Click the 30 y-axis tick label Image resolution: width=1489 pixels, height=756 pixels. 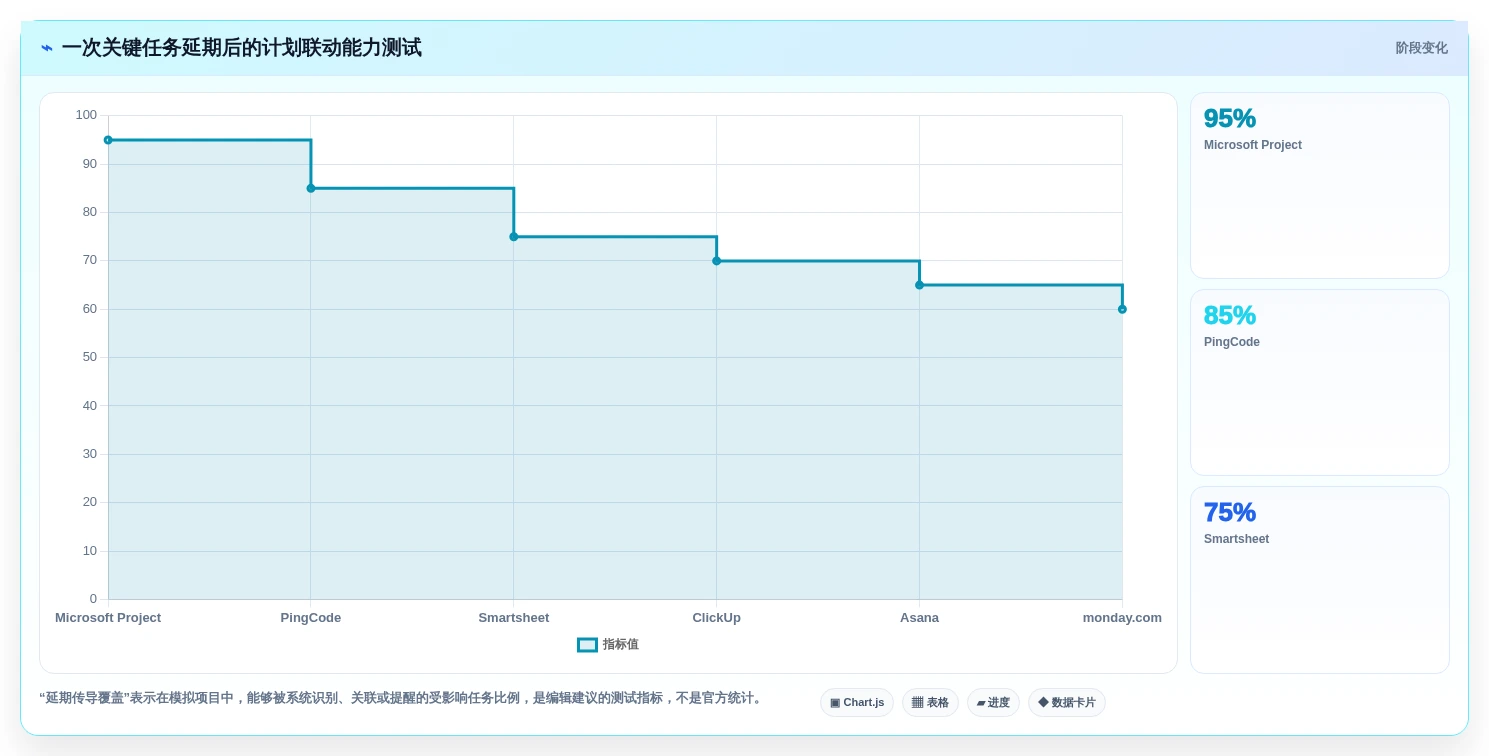click(x=90, y=454)
